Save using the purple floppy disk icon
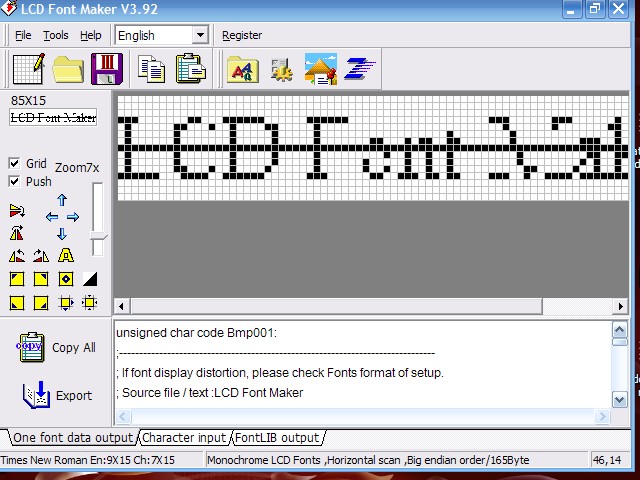Screen dimensions: 640x480 click(x=107, y=69)
